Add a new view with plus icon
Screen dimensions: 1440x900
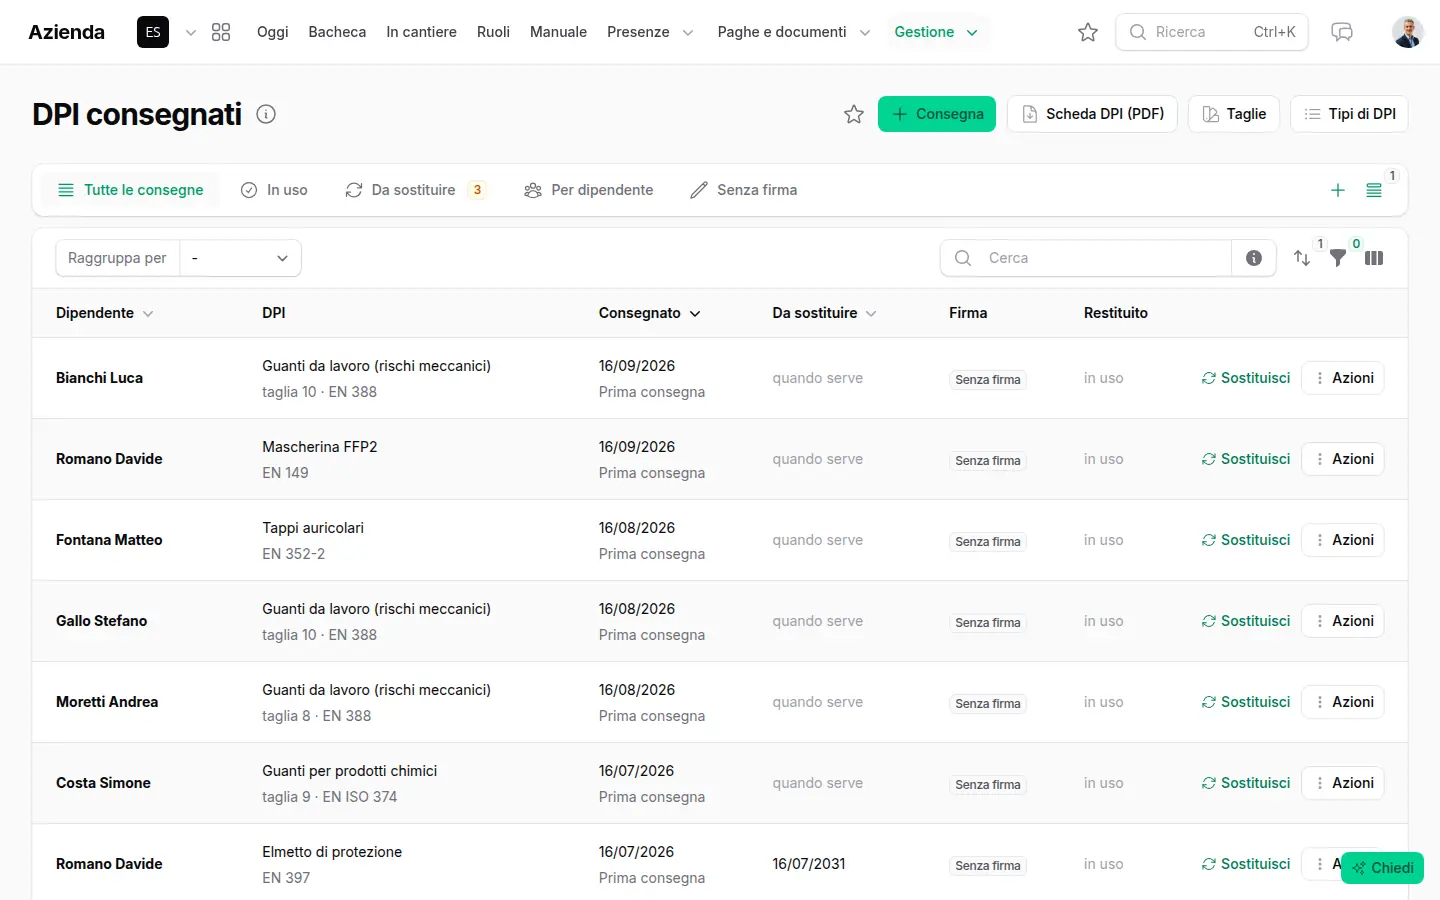(x=1338, y=190)
